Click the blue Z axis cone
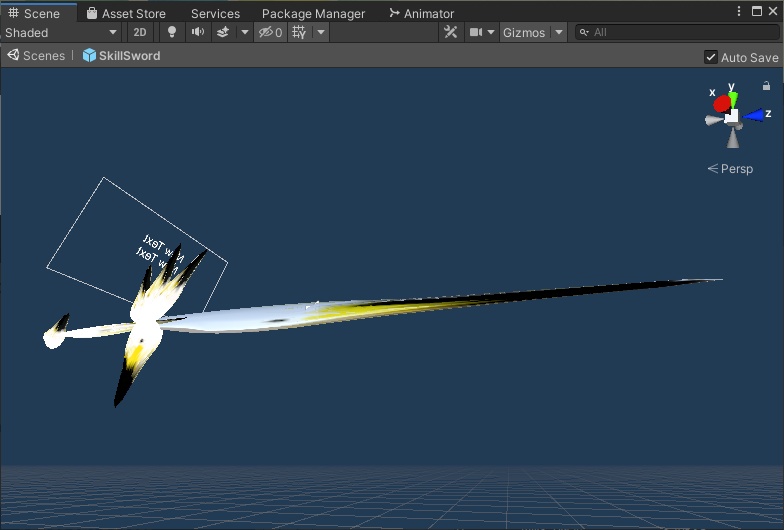This screenshot has height=530, width=784. [x=753, y=116]
